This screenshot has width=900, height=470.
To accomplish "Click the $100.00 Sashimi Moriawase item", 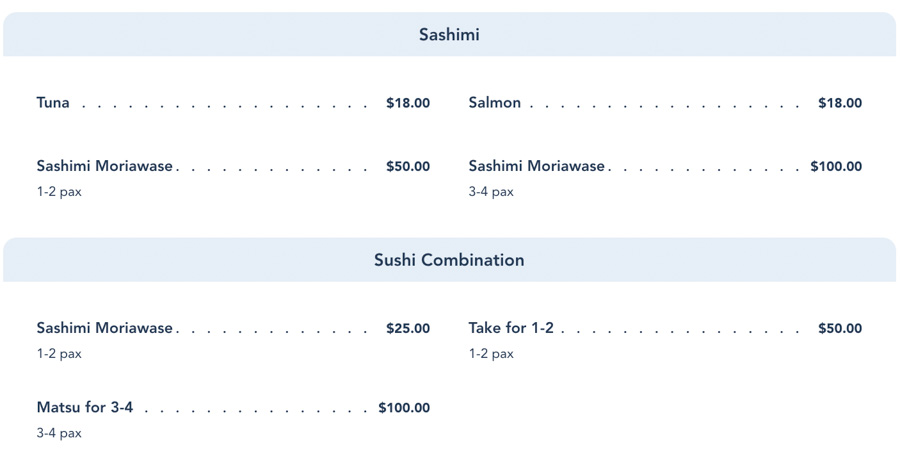I will pyautogui.click(x=537, y=167).
